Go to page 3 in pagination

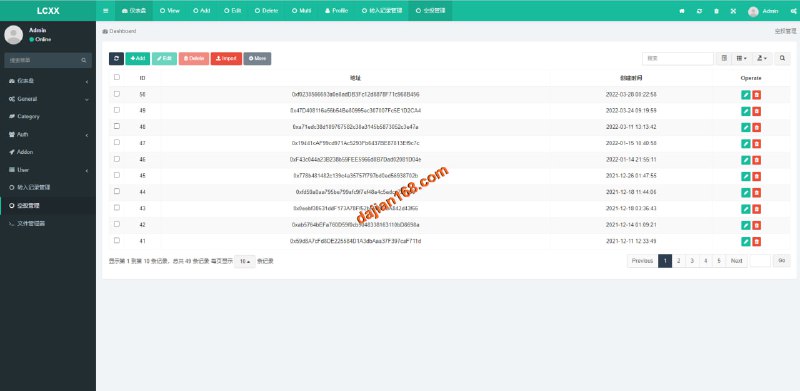(x=692, y=261)
